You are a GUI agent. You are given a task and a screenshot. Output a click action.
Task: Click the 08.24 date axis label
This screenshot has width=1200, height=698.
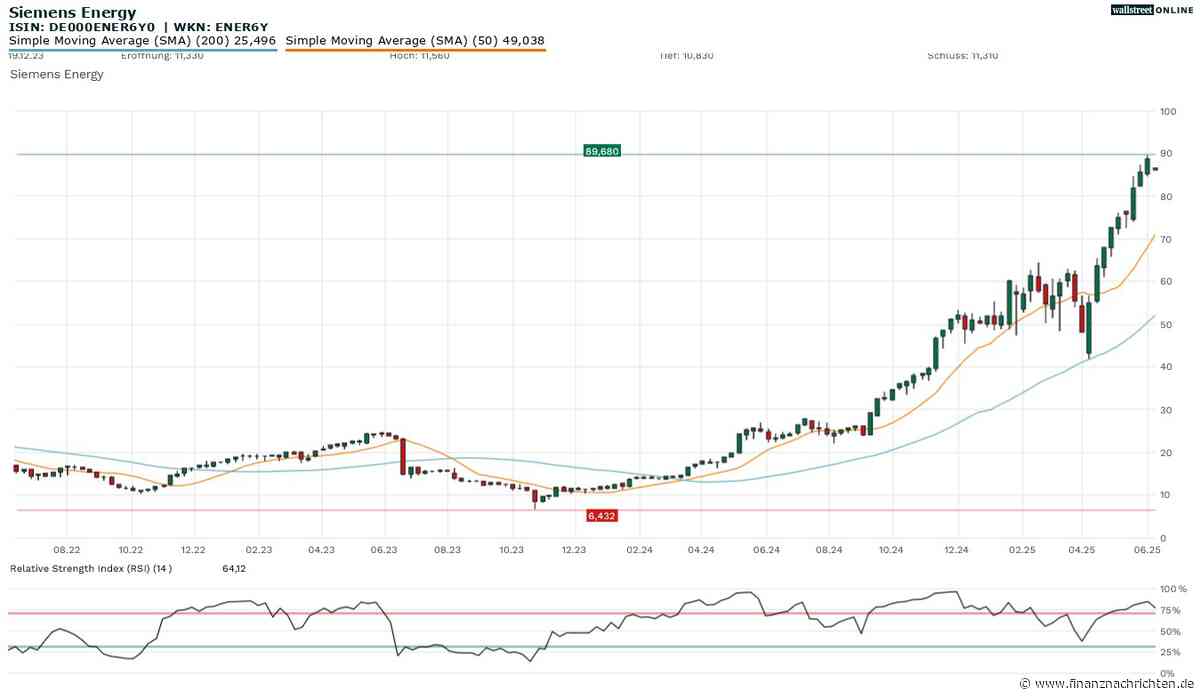click(x=828, y=550)
